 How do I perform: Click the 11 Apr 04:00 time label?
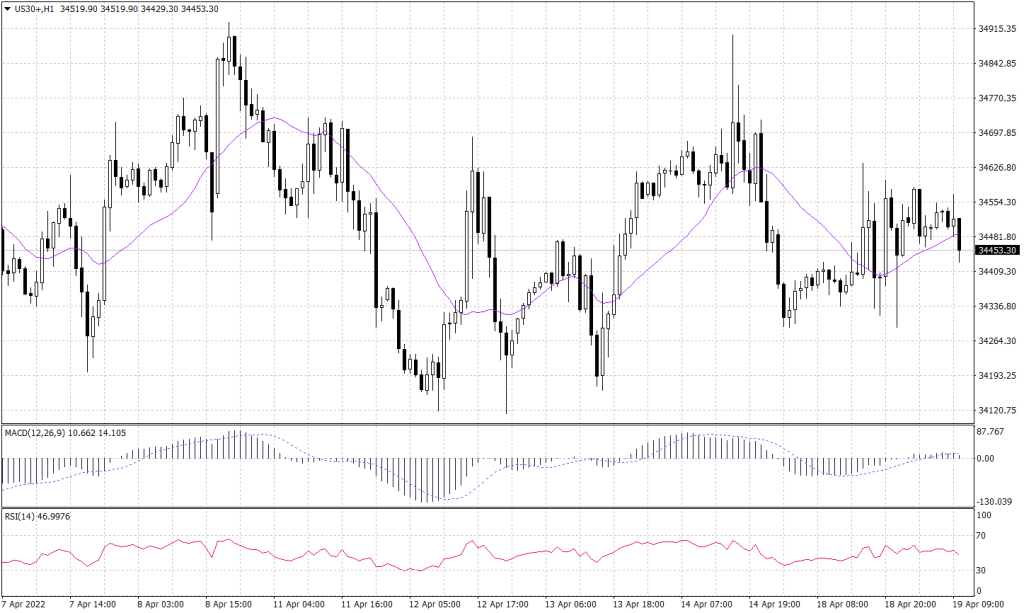(298, 605)
